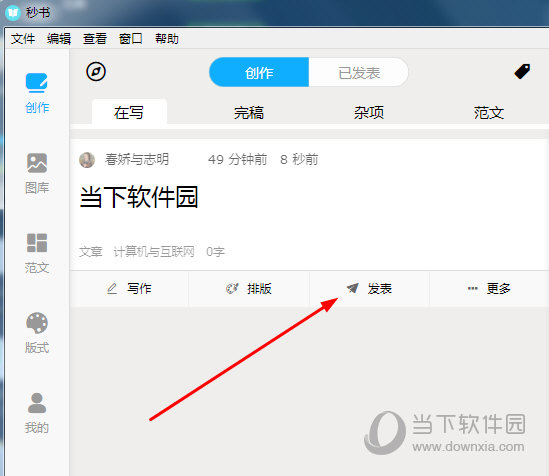
Task: Open the 版式 palette section in the sidebar
Action: tap(37, 333)
